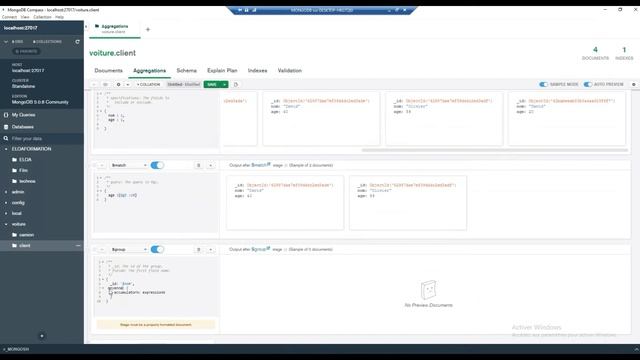640x360 pixels.
Task: Open the View menu
Action: 25,17
